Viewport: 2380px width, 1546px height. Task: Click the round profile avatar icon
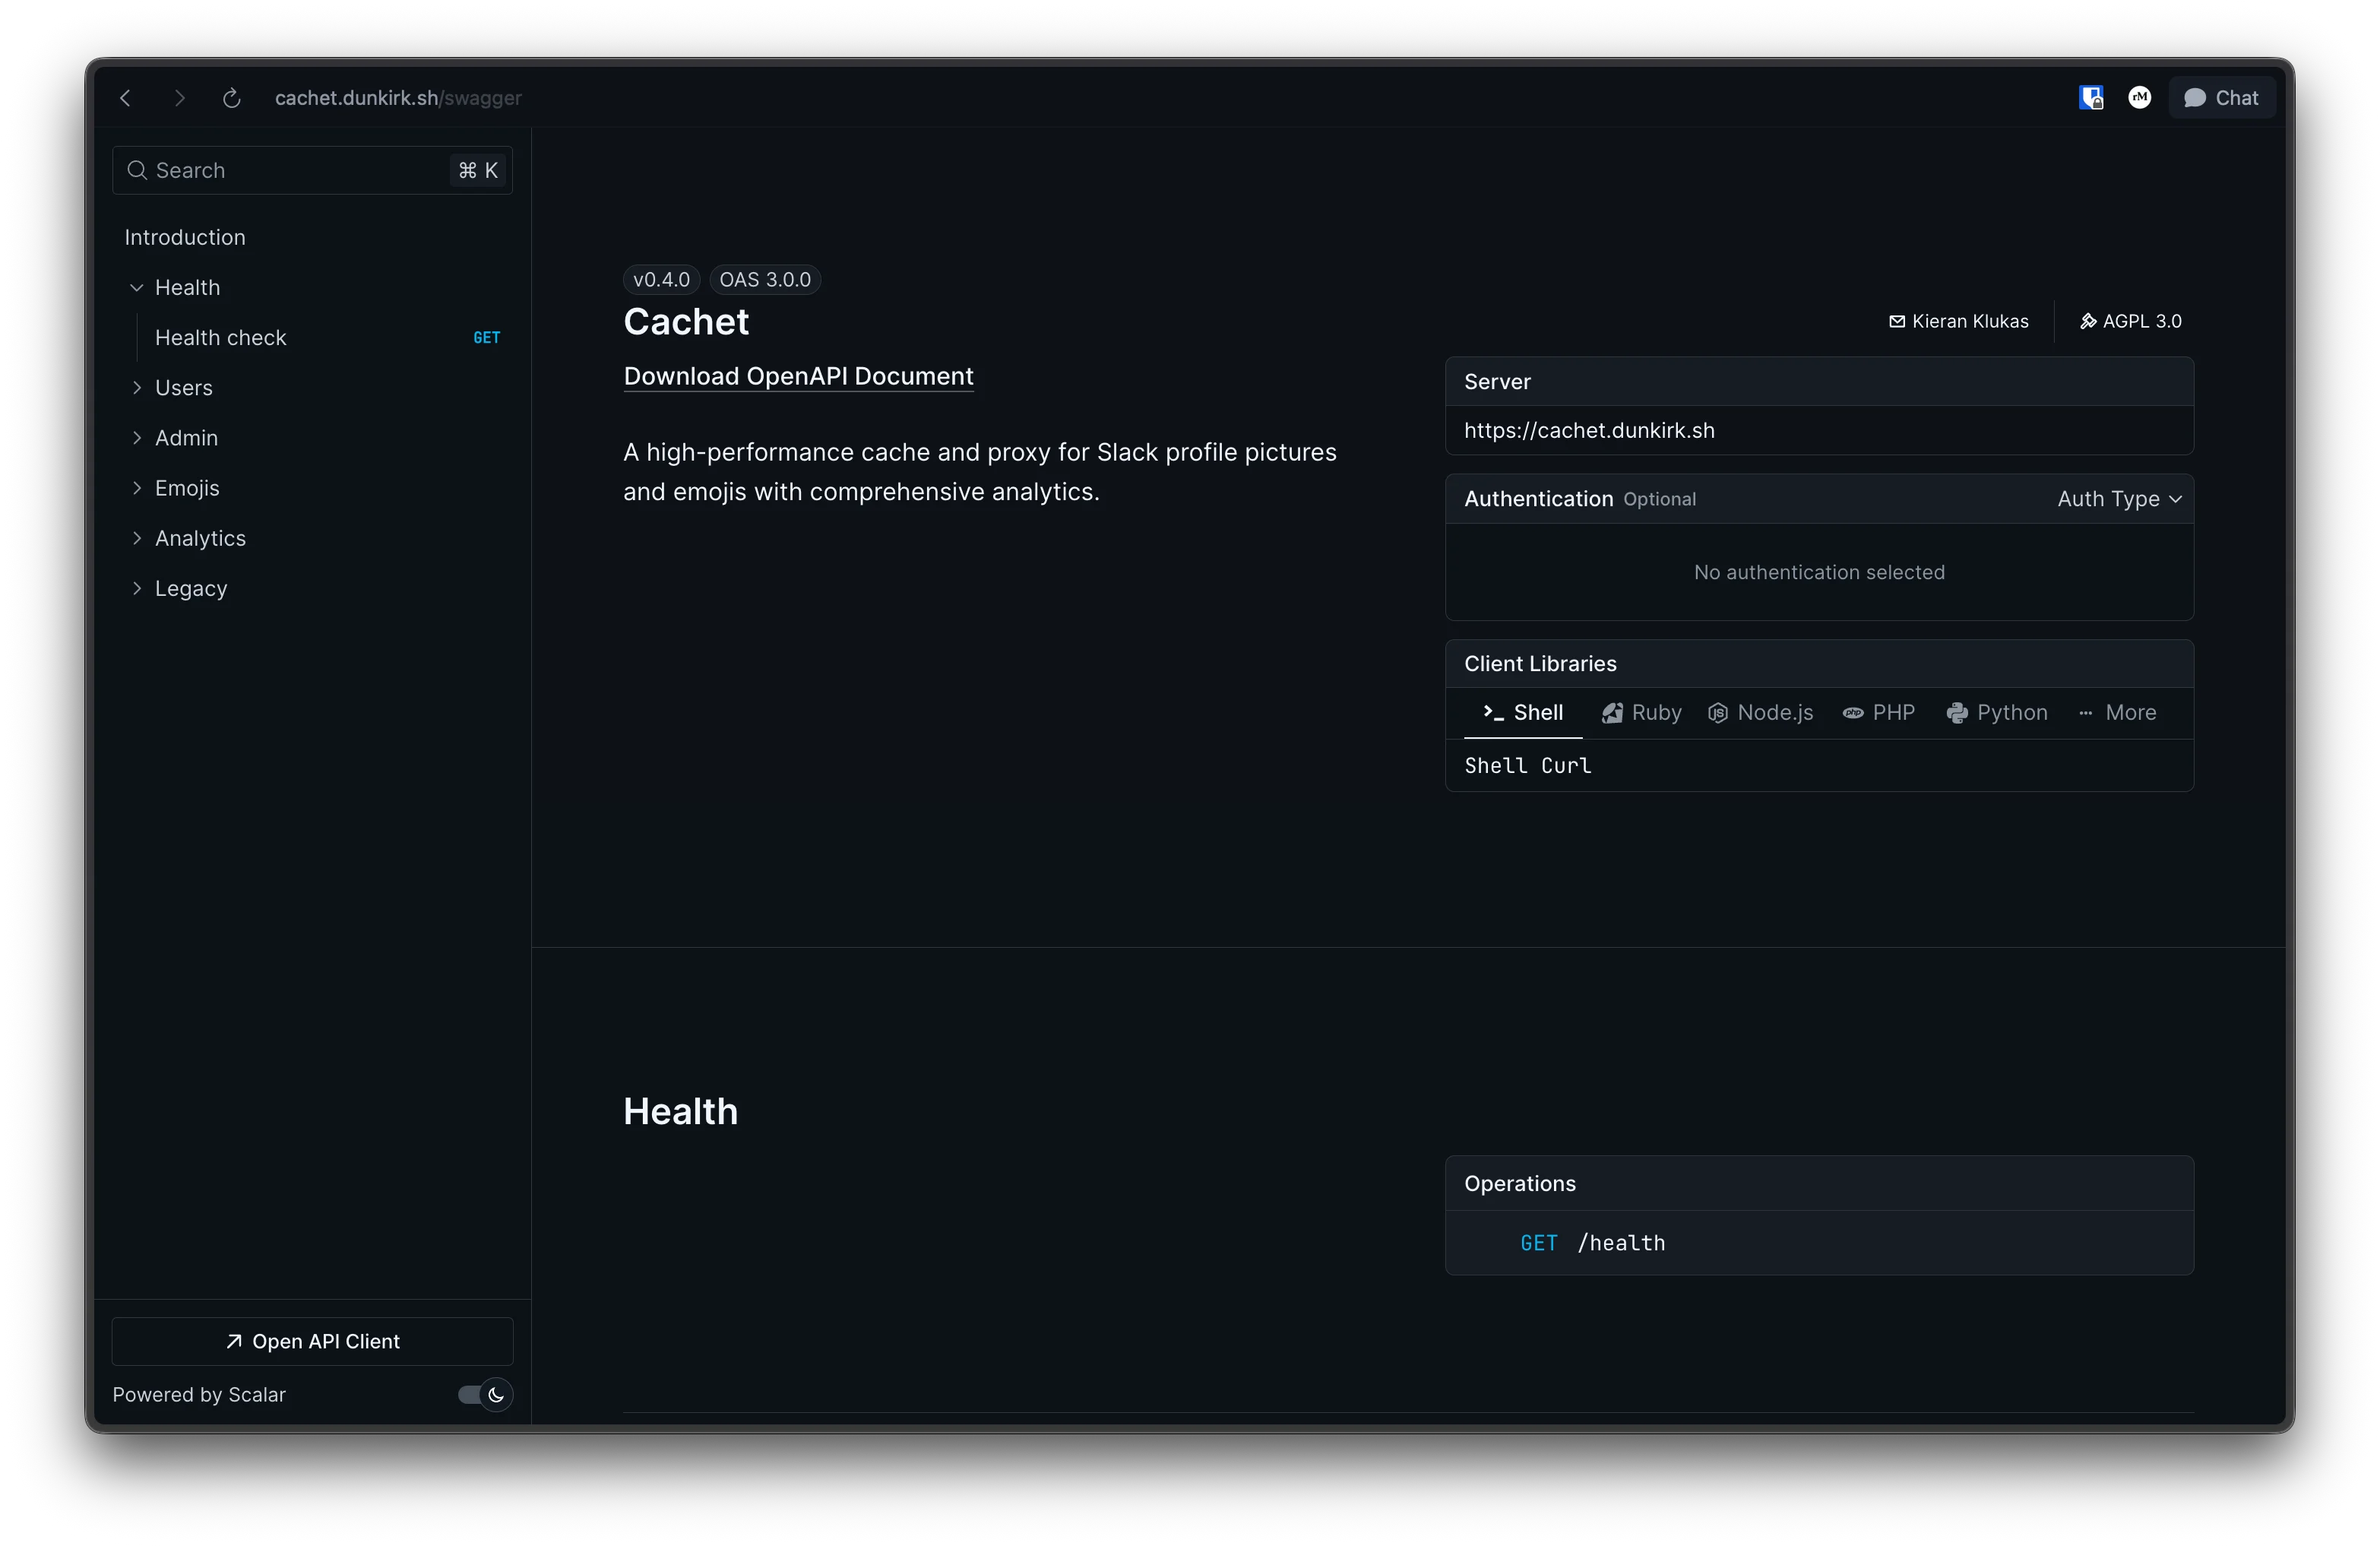click(x=2139, y=98)
